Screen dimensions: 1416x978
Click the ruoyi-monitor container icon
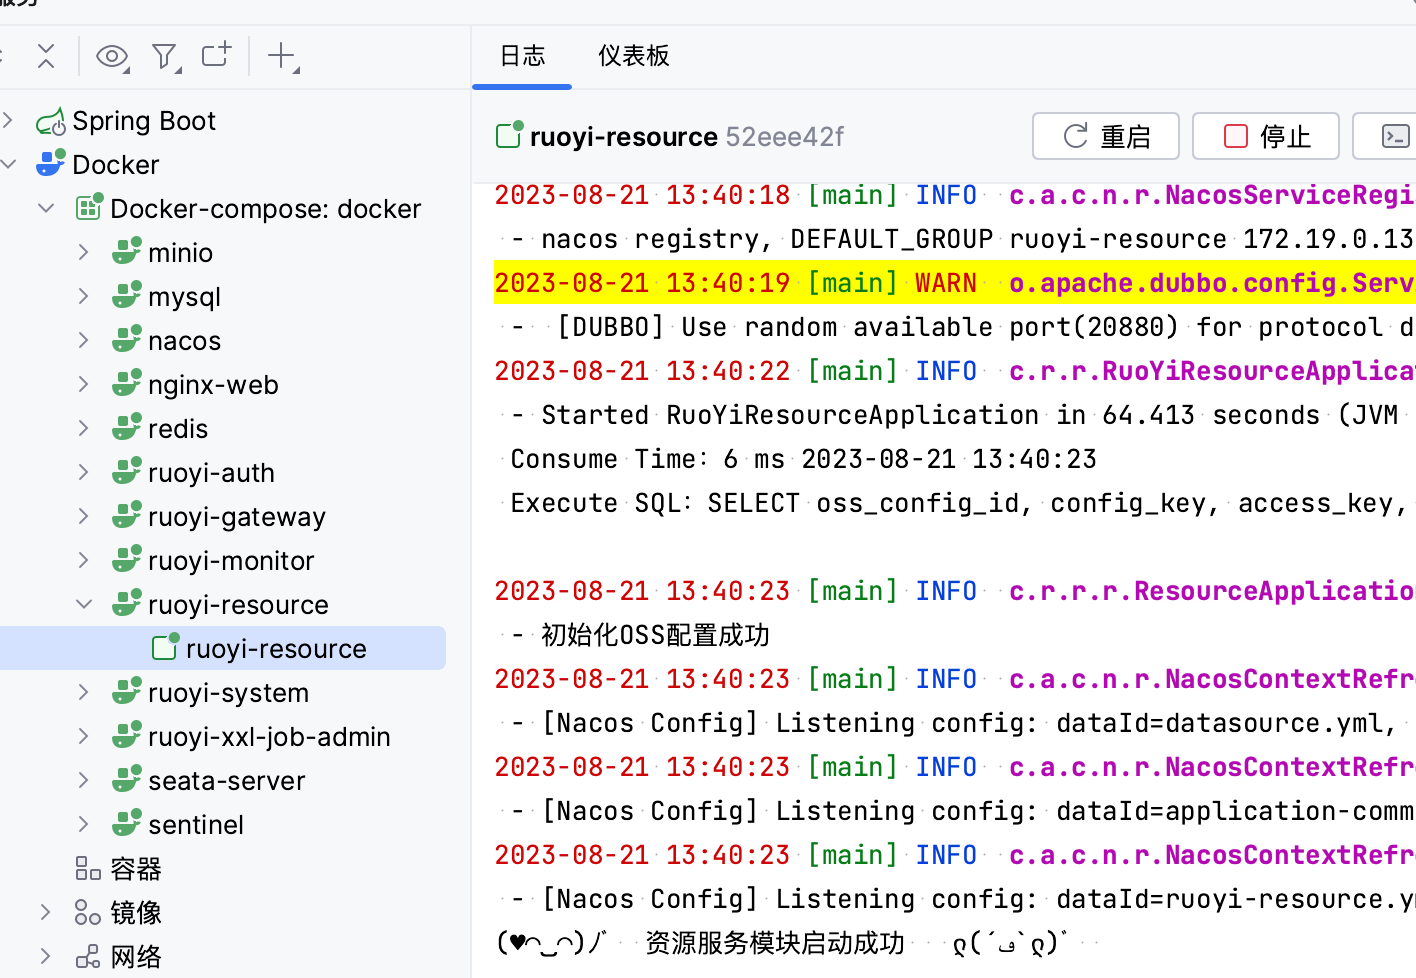pyautogui.click(x=127, y=560)
